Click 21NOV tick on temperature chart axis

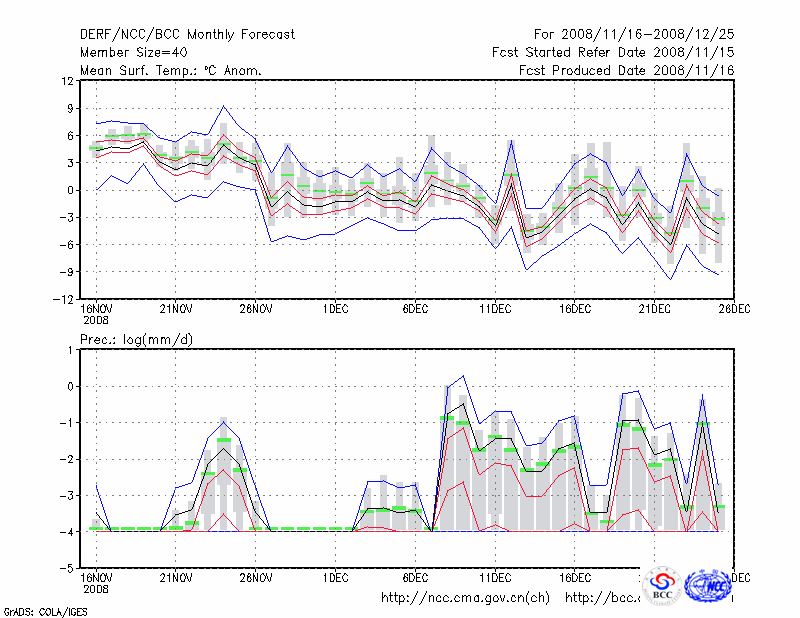(176, 309)
